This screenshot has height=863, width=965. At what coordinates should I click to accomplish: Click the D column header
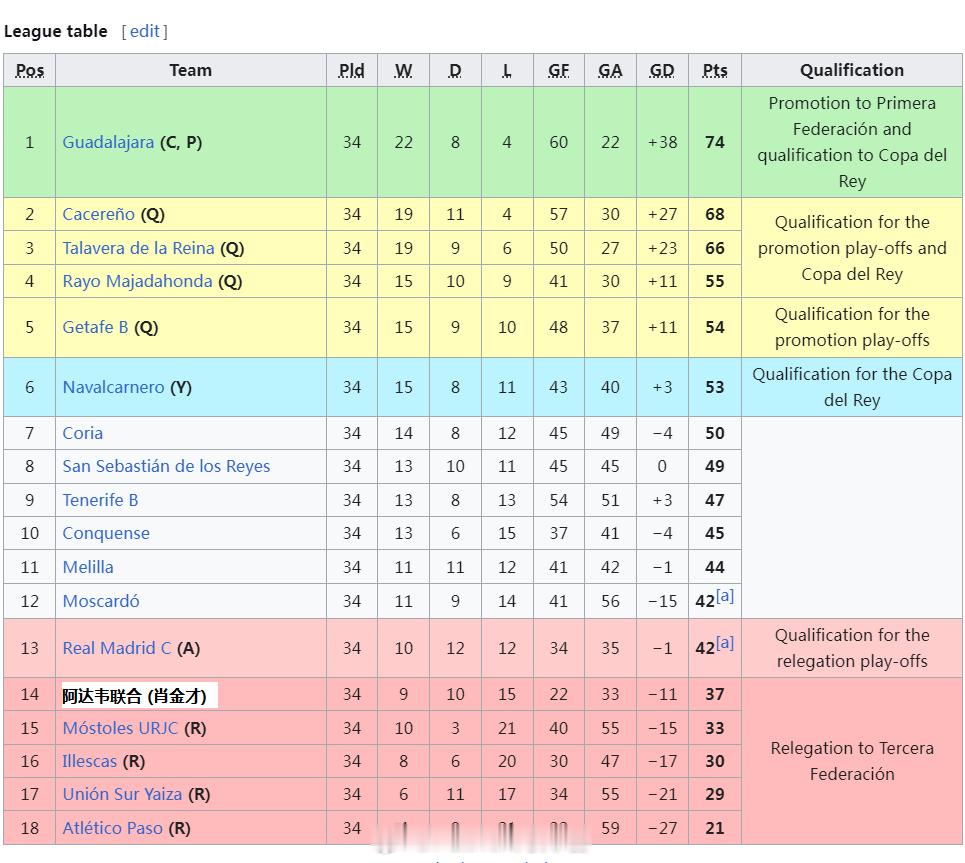(x=455, y=70)
